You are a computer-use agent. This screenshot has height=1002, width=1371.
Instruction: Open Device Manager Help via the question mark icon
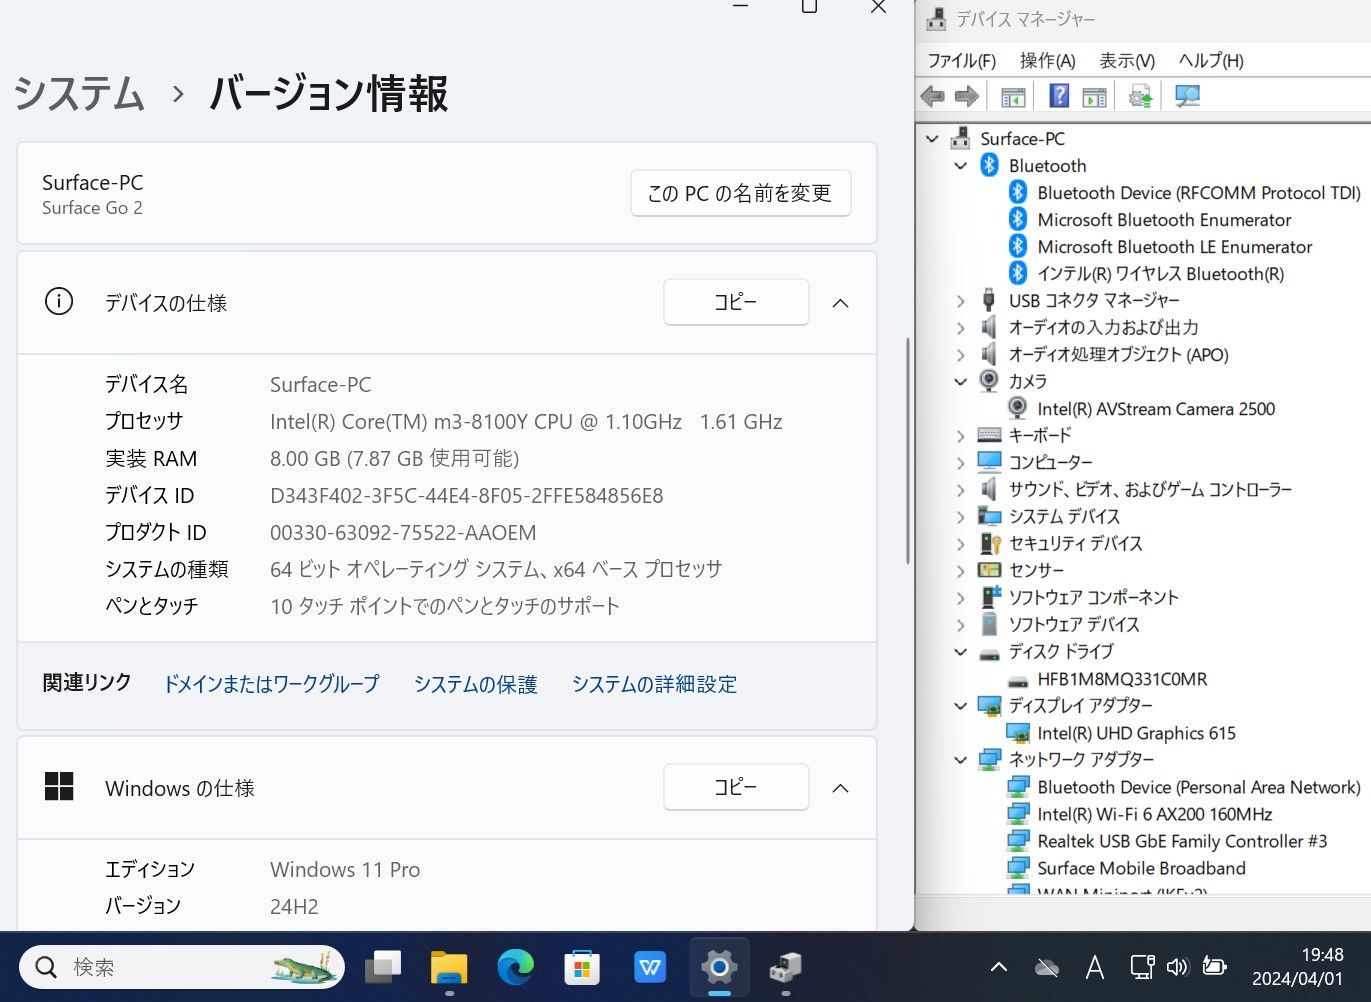coord(1057,95)
